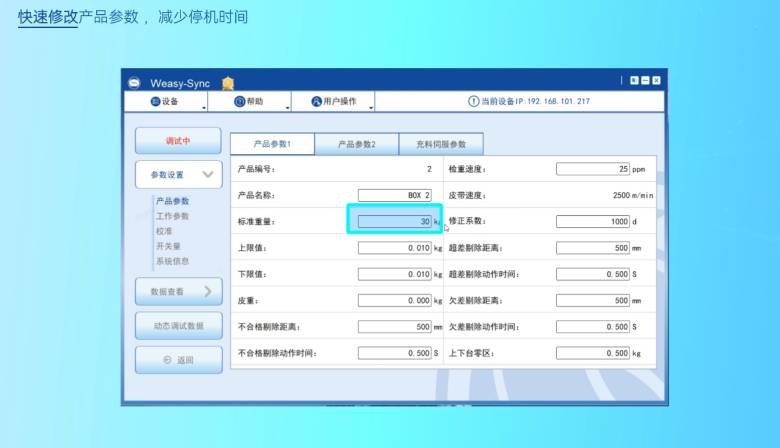Open the 用户操作 dropdown arrow

click(370, 107)
